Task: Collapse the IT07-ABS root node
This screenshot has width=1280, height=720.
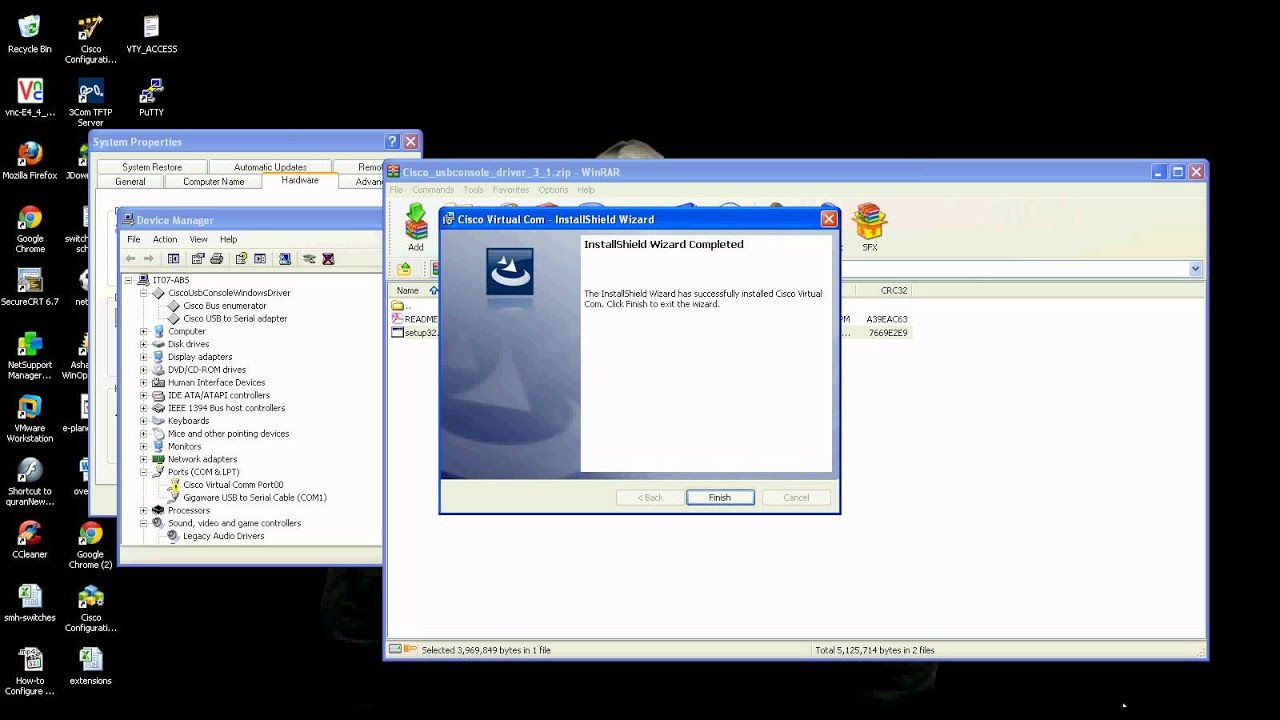Action: click(129, 280)
